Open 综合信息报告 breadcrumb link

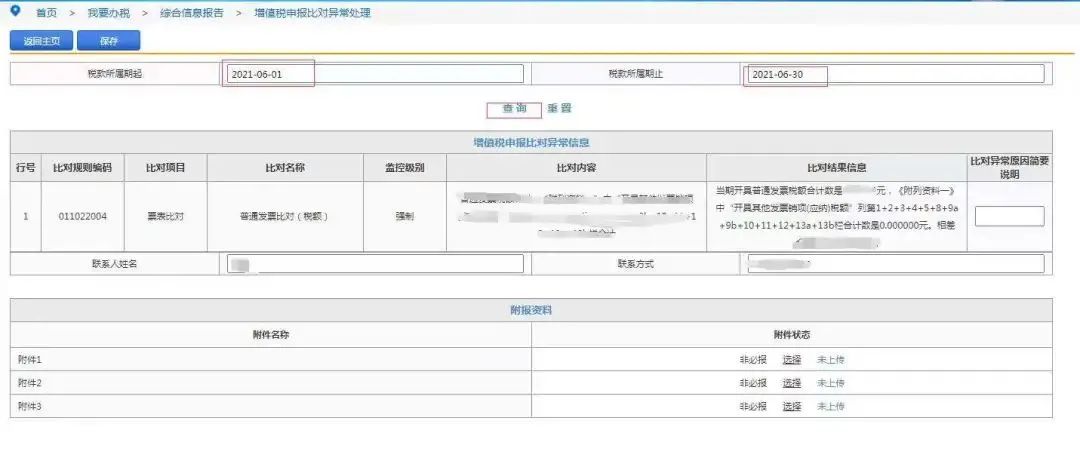(x=191, y=13)
